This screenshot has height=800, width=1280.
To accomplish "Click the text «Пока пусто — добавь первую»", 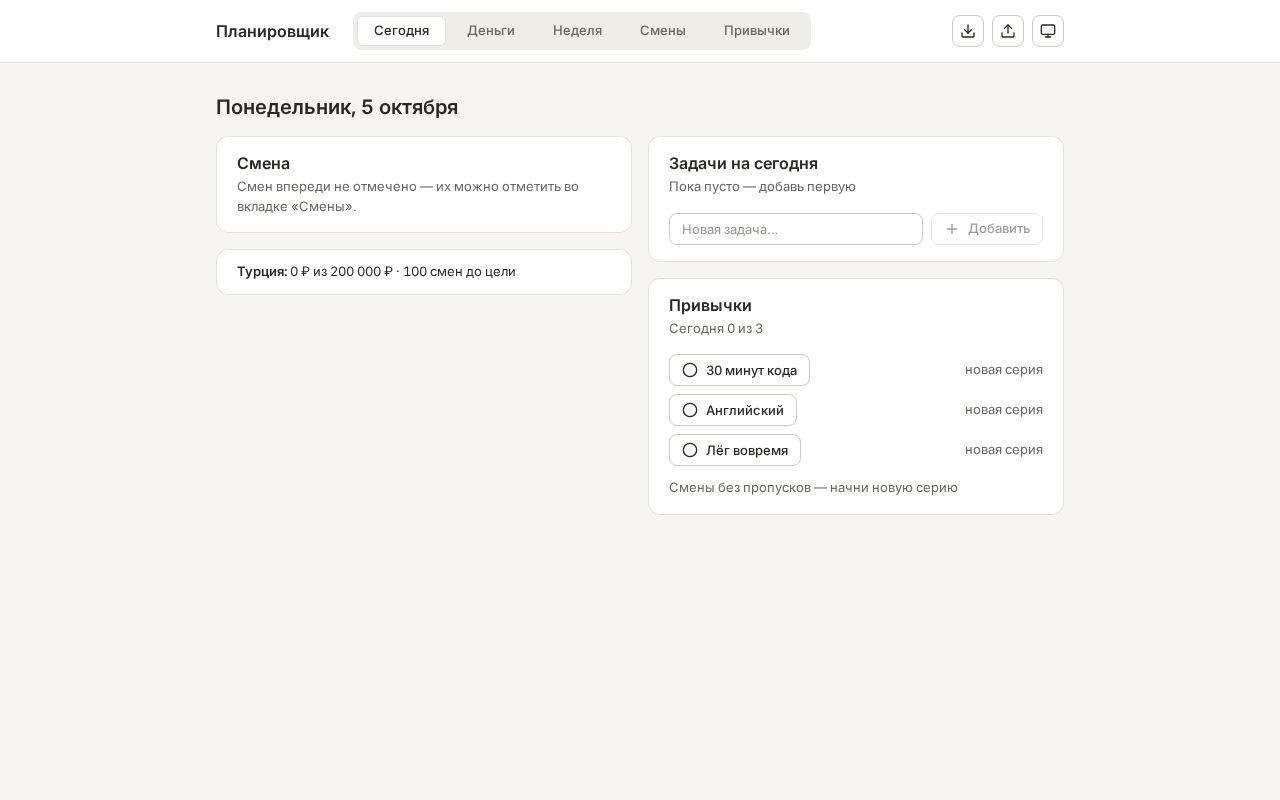I will (762, 187).
